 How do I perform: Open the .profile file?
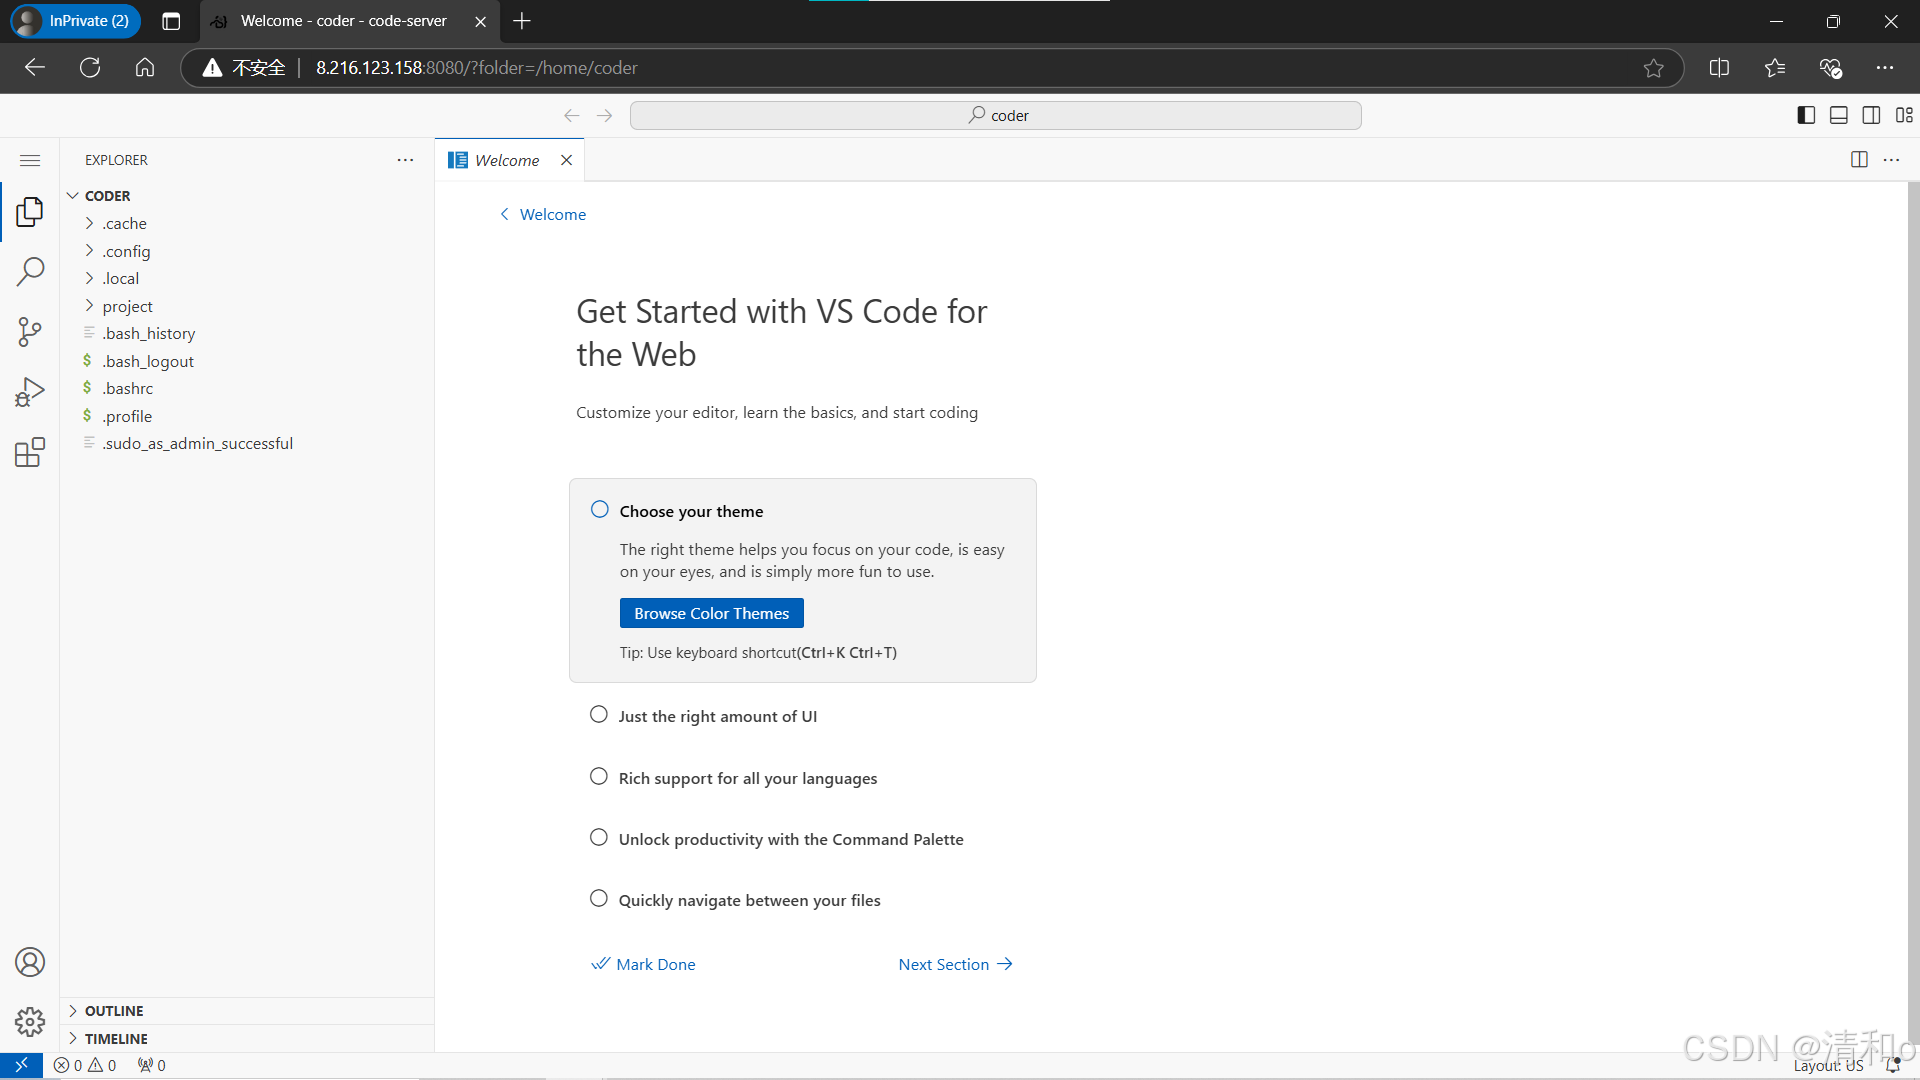tap(247, 416)
